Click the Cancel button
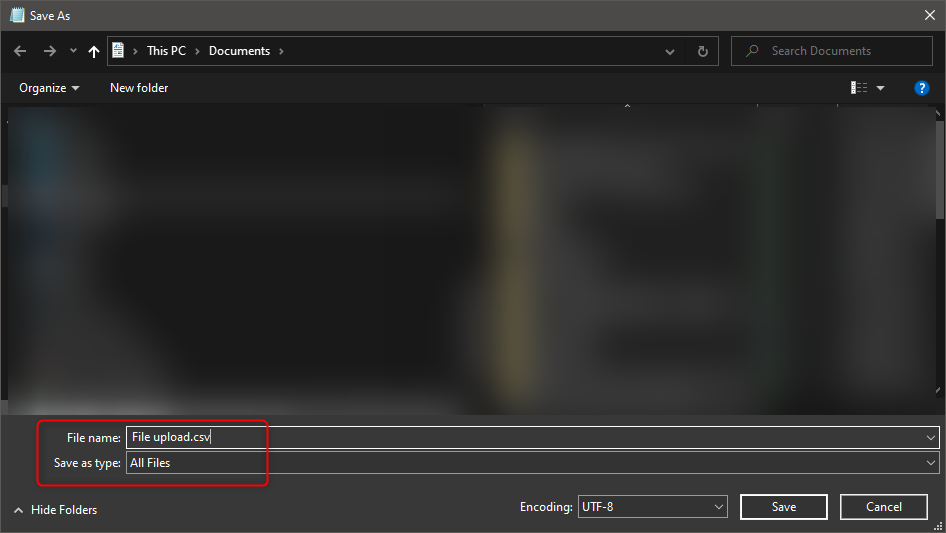This screenshot has width=946, height=533. pos(883,507)
